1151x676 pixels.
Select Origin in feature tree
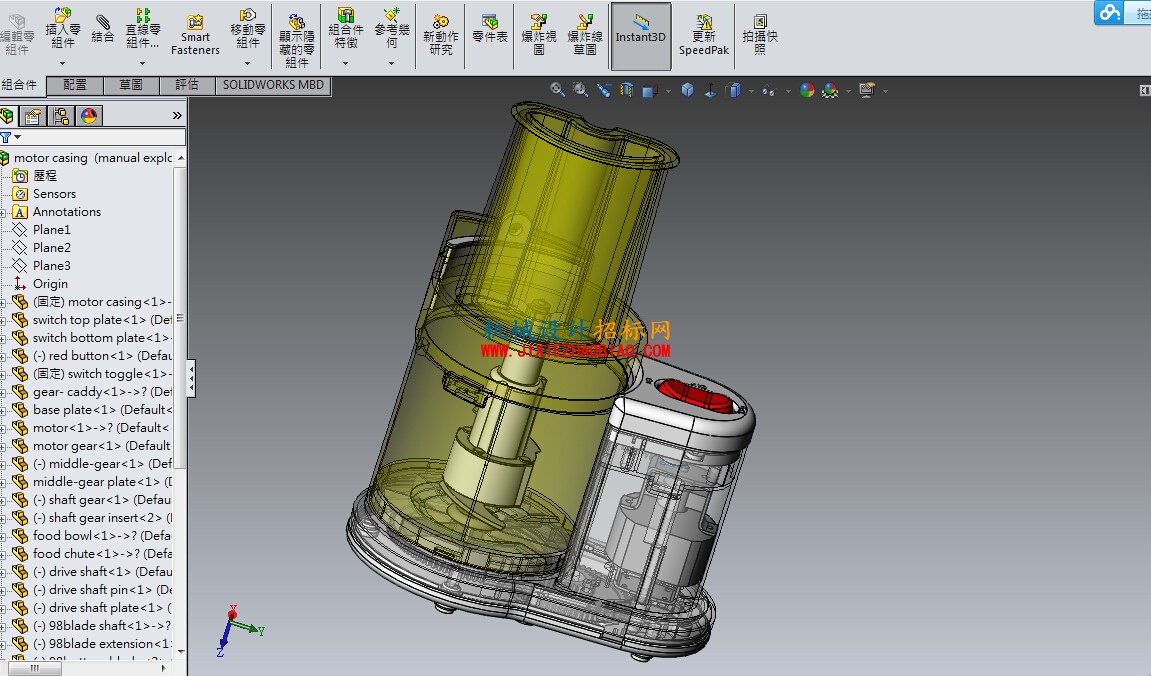(50, 284)
